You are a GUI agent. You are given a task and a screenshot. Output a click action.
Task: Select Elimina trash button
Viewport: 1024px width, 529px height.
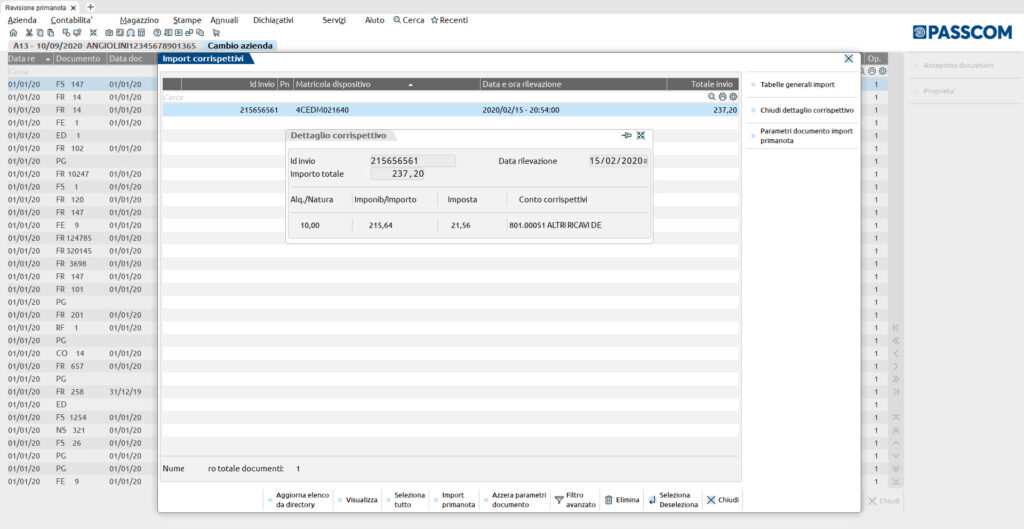point(621,500)
